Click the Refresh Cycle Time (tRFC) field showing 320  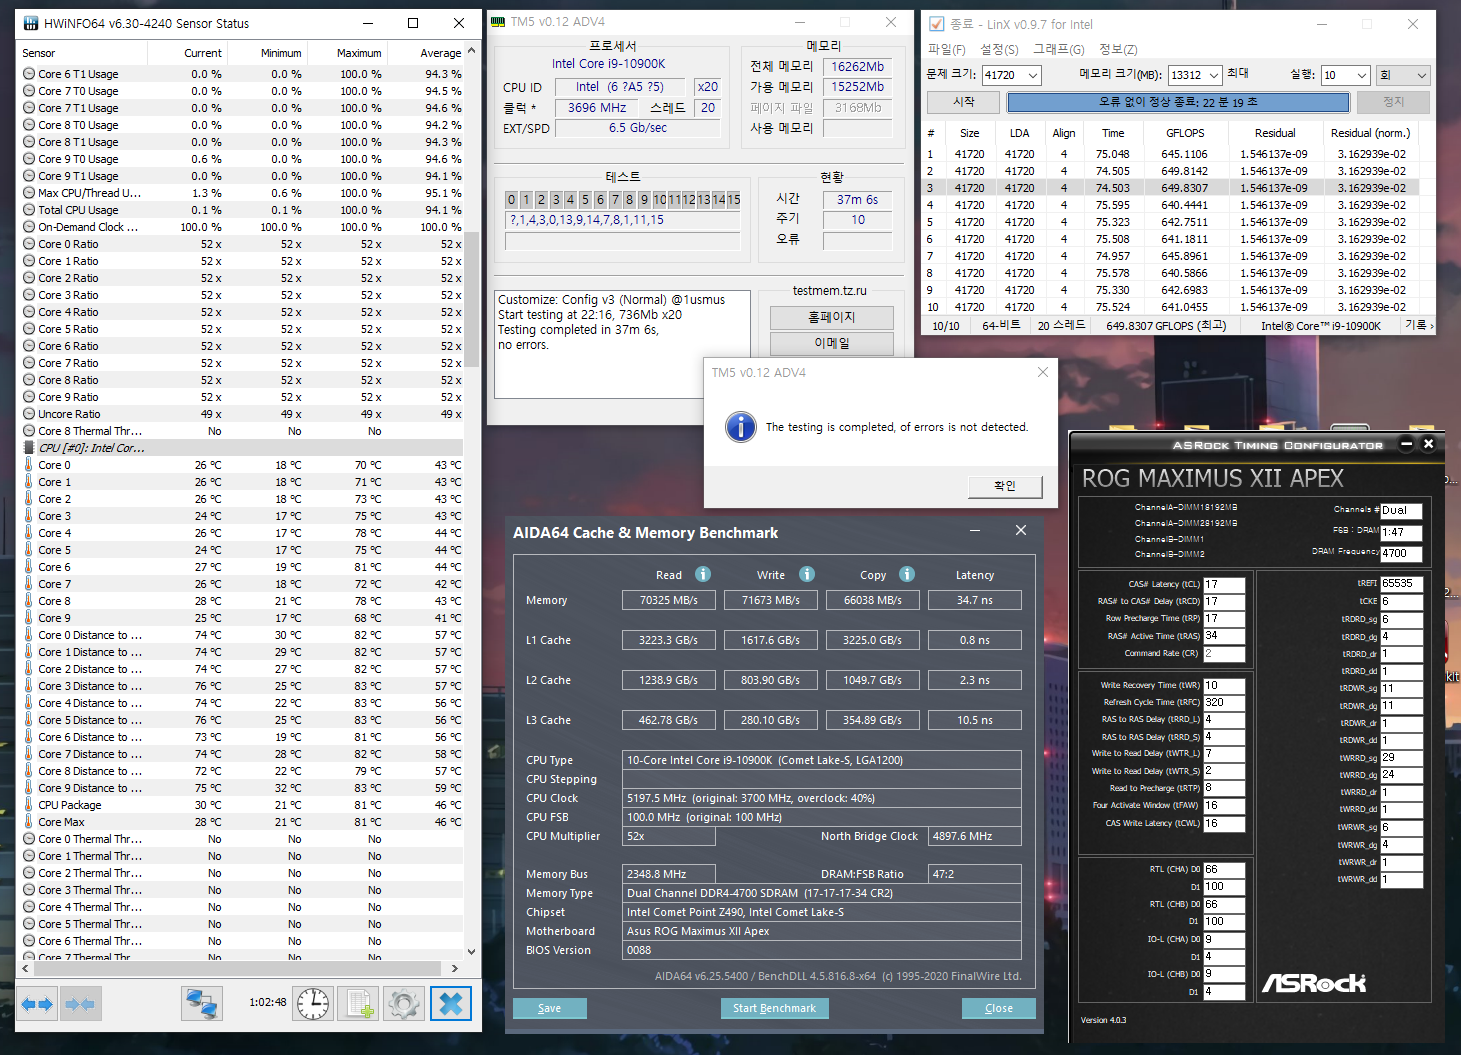(1224, 702)
